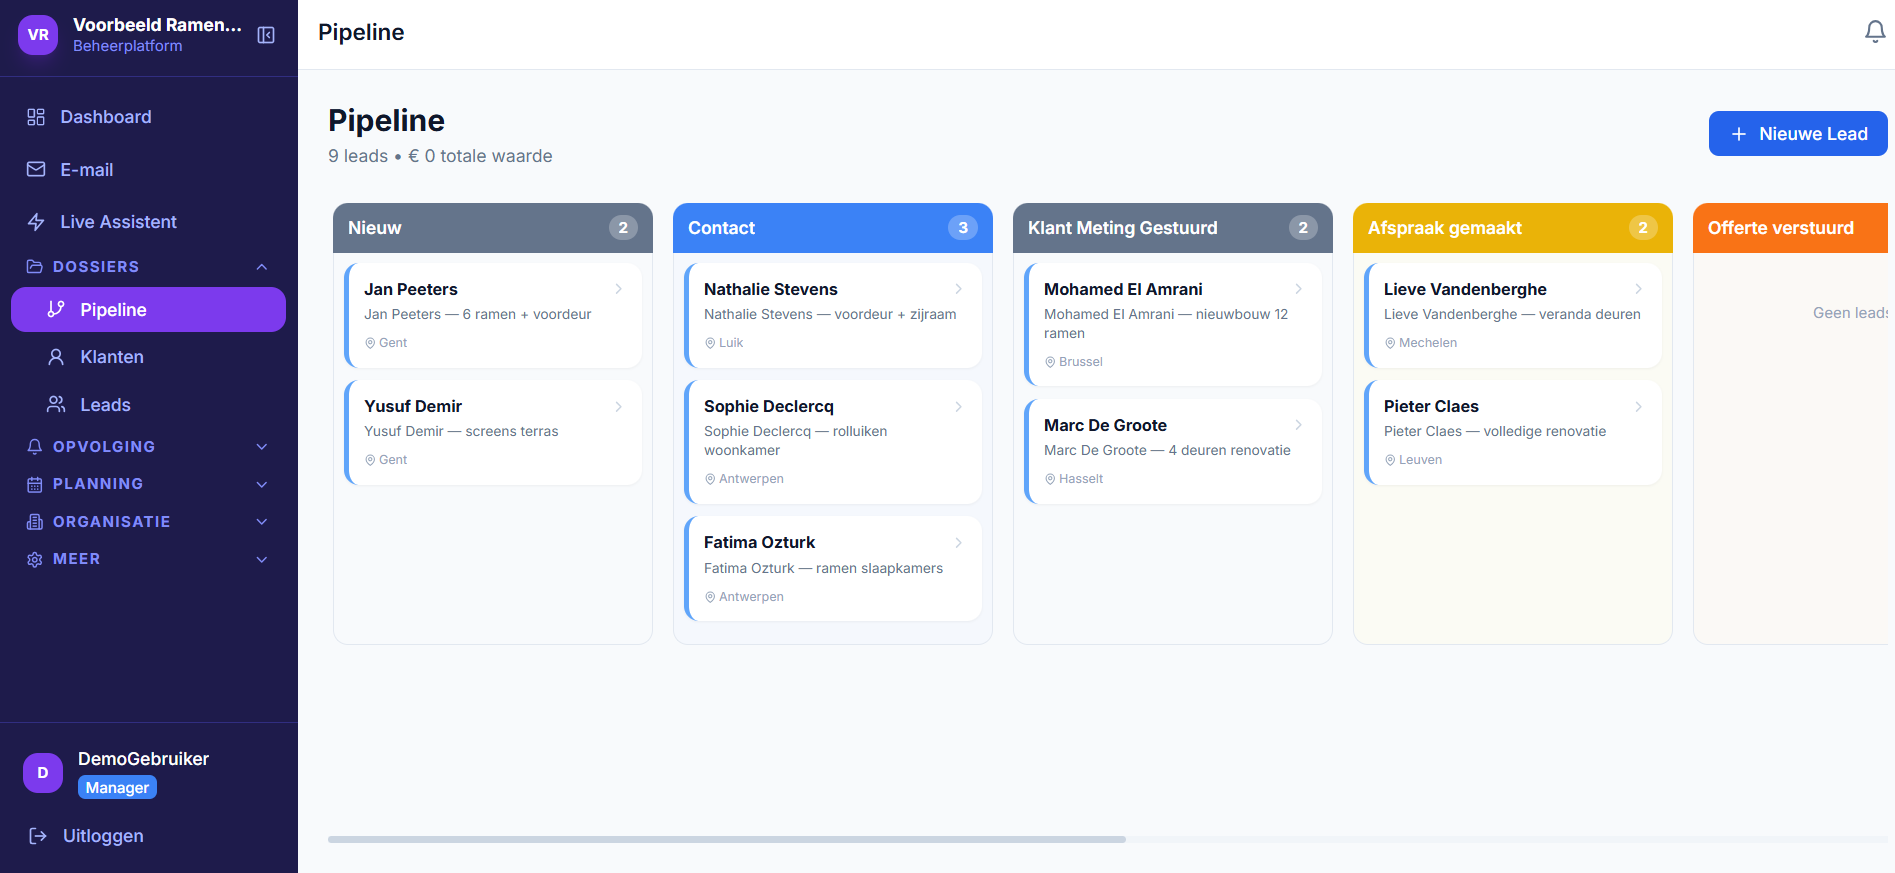1895x873 pixels.
Task: Click the Offerte verstuurd column header
Action: (1790, 228)
